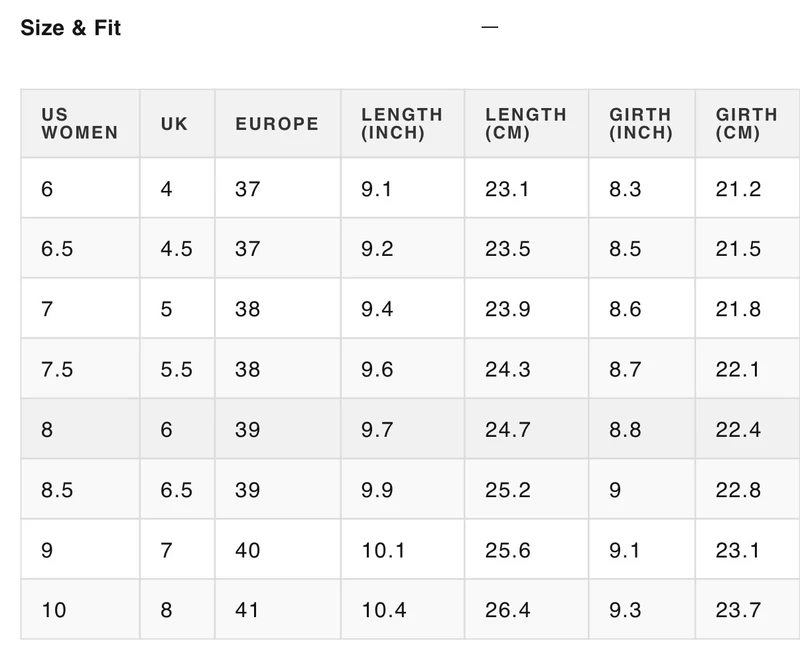Click length 26.4 cm cell
Image resolution: width=800 pixels, height=645 pixels.
tap(527, 609)
